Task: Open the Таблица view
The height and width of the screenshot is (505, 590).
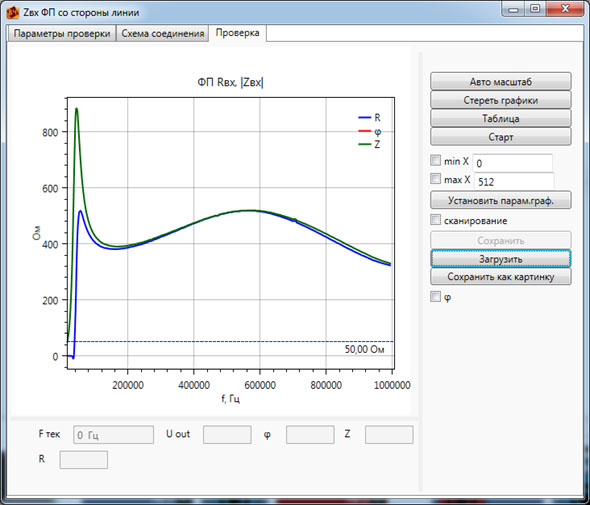Action: pyautogui.click(x=500, y=119)
